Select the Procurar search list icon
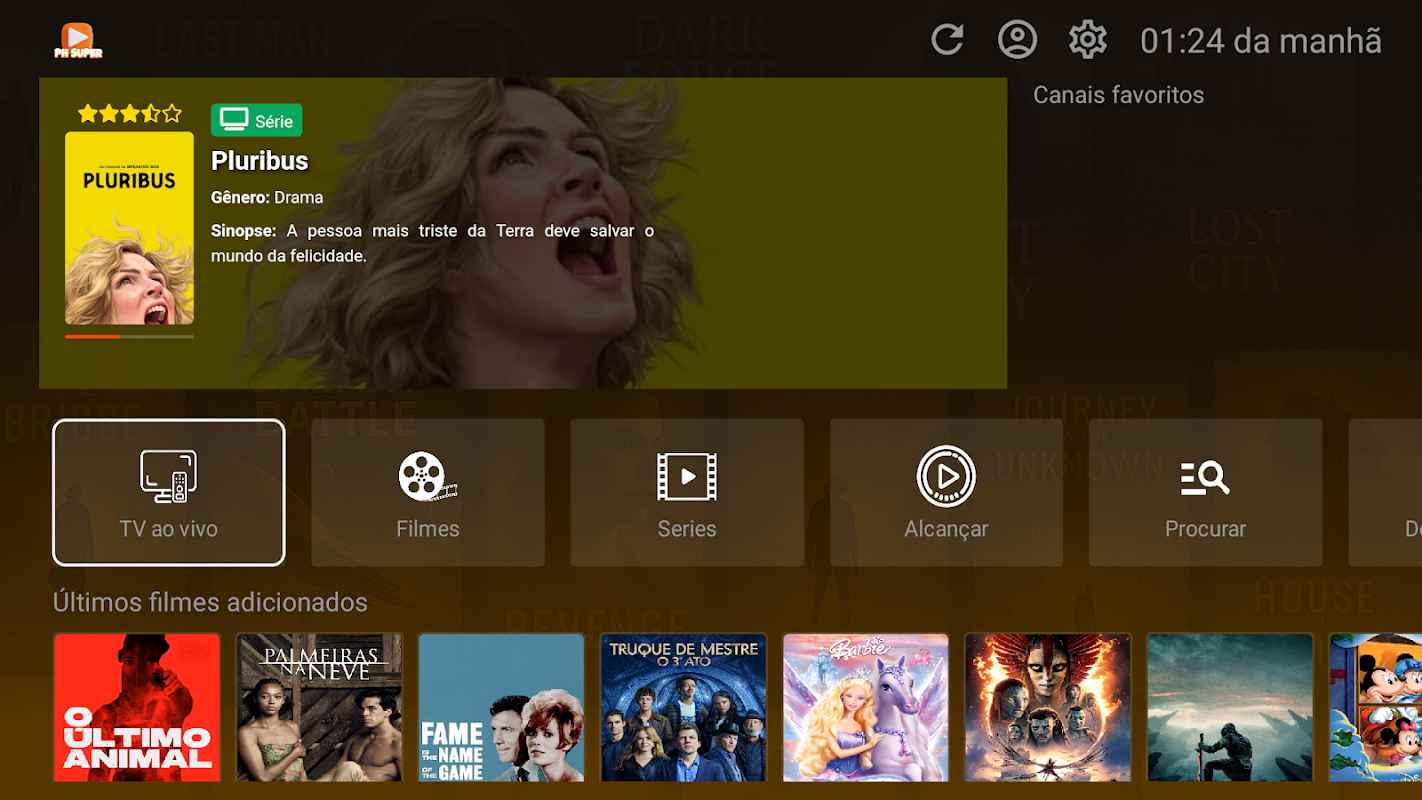 click(1205, 478)
